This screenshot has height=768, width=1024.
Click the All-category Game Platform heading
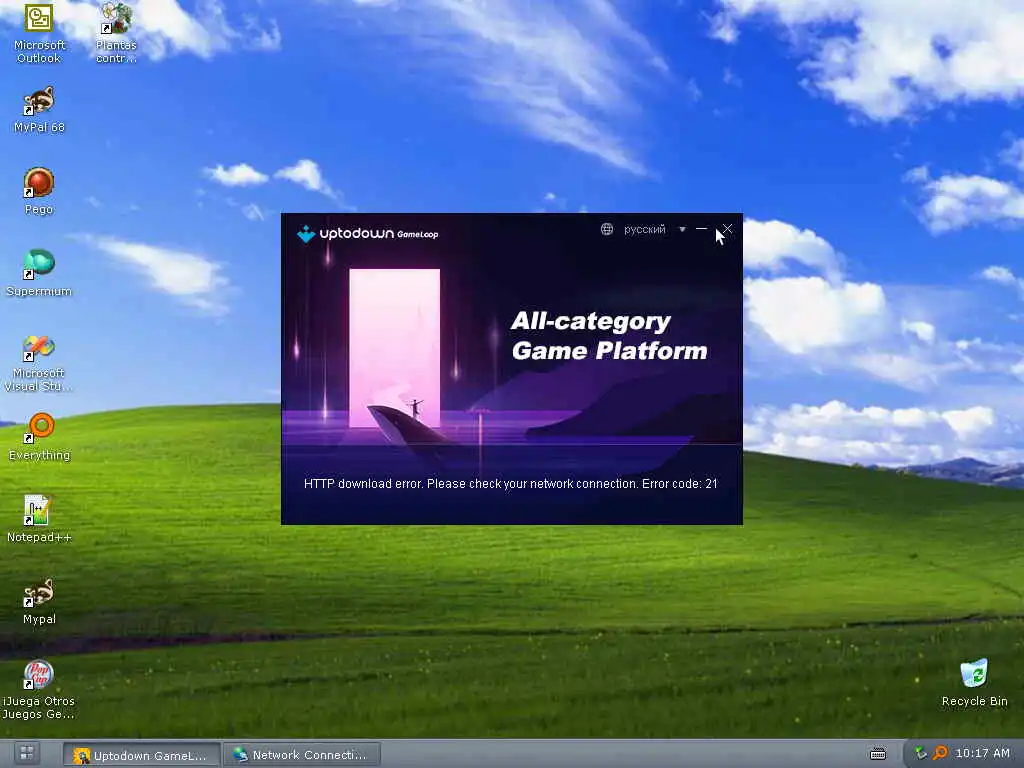point(609,336)
